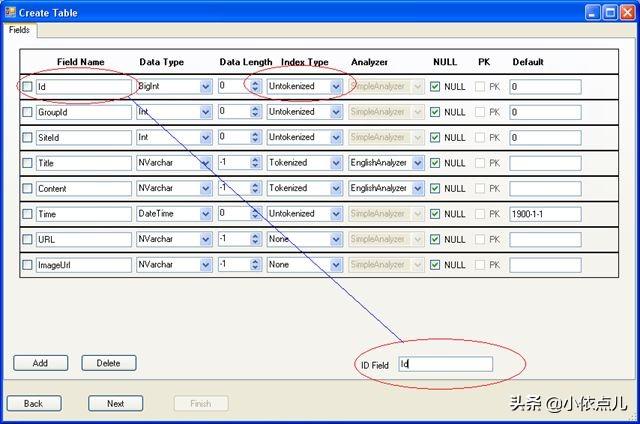Switch to the Fields tab
Image resolution: width=640 pixels, height=424 pixels.
pyautogui.click(x=20, y=30)
